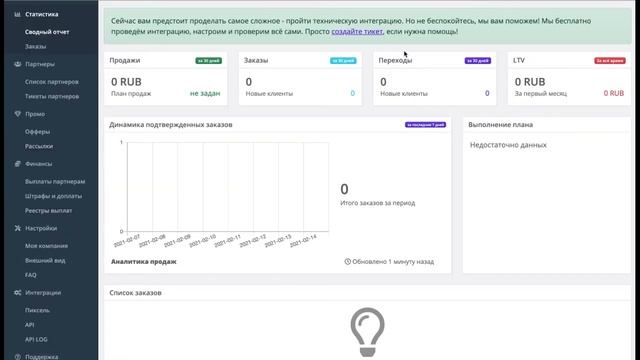
Task: Expand the Промо sidebar group
Action: [x=35, y=114]
